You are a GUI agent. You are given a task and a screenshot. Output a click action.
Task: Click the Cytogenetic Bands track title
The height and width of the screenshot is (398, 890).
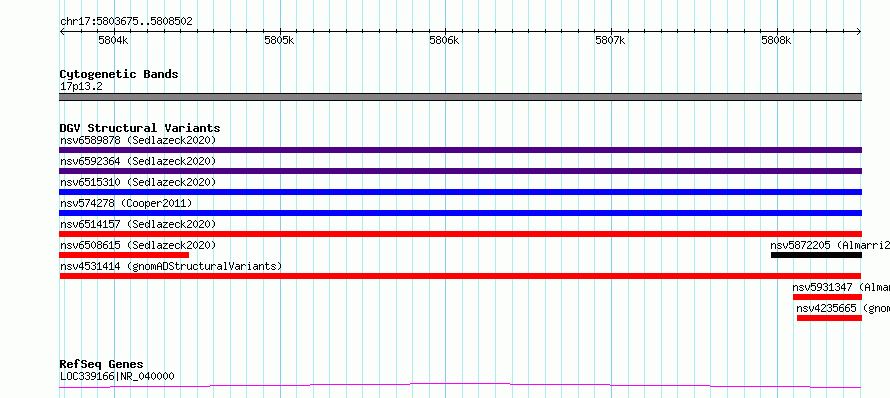pyautogui.click(x=119, y=74)
